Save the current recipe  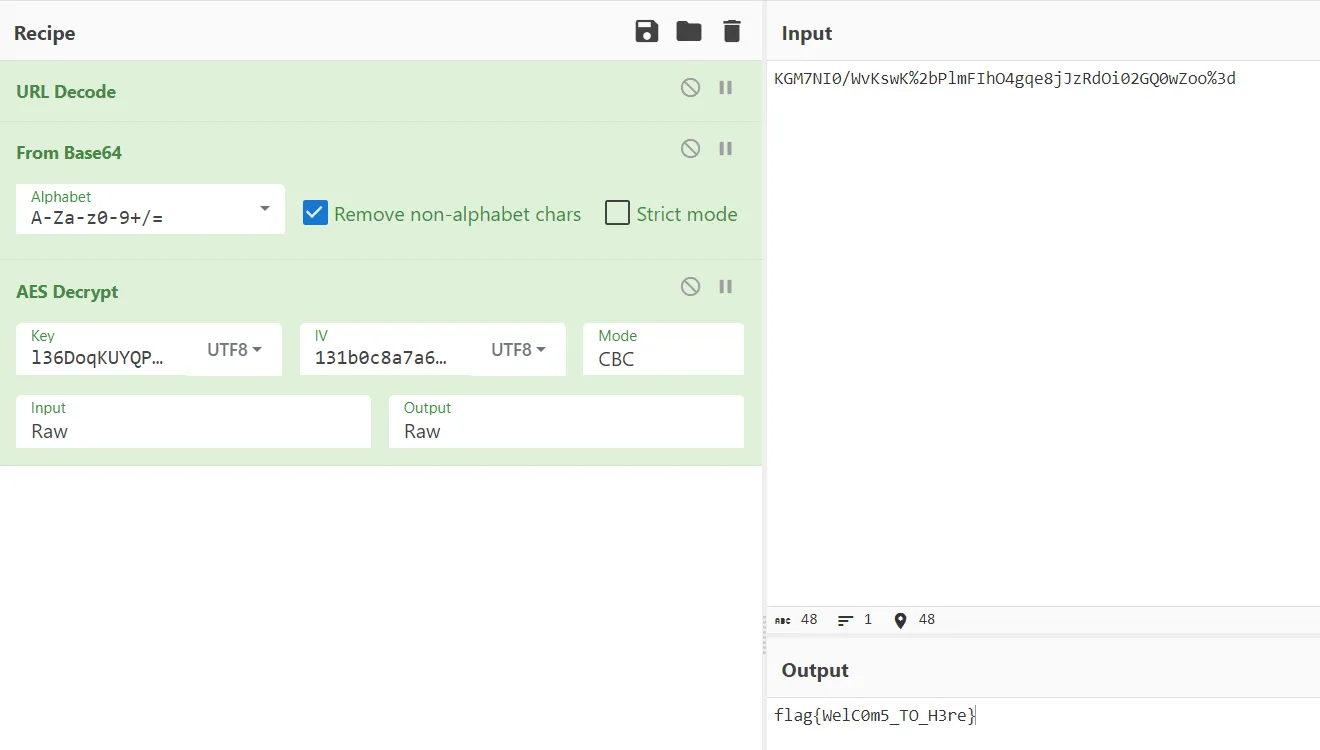(x=647, y=32)
